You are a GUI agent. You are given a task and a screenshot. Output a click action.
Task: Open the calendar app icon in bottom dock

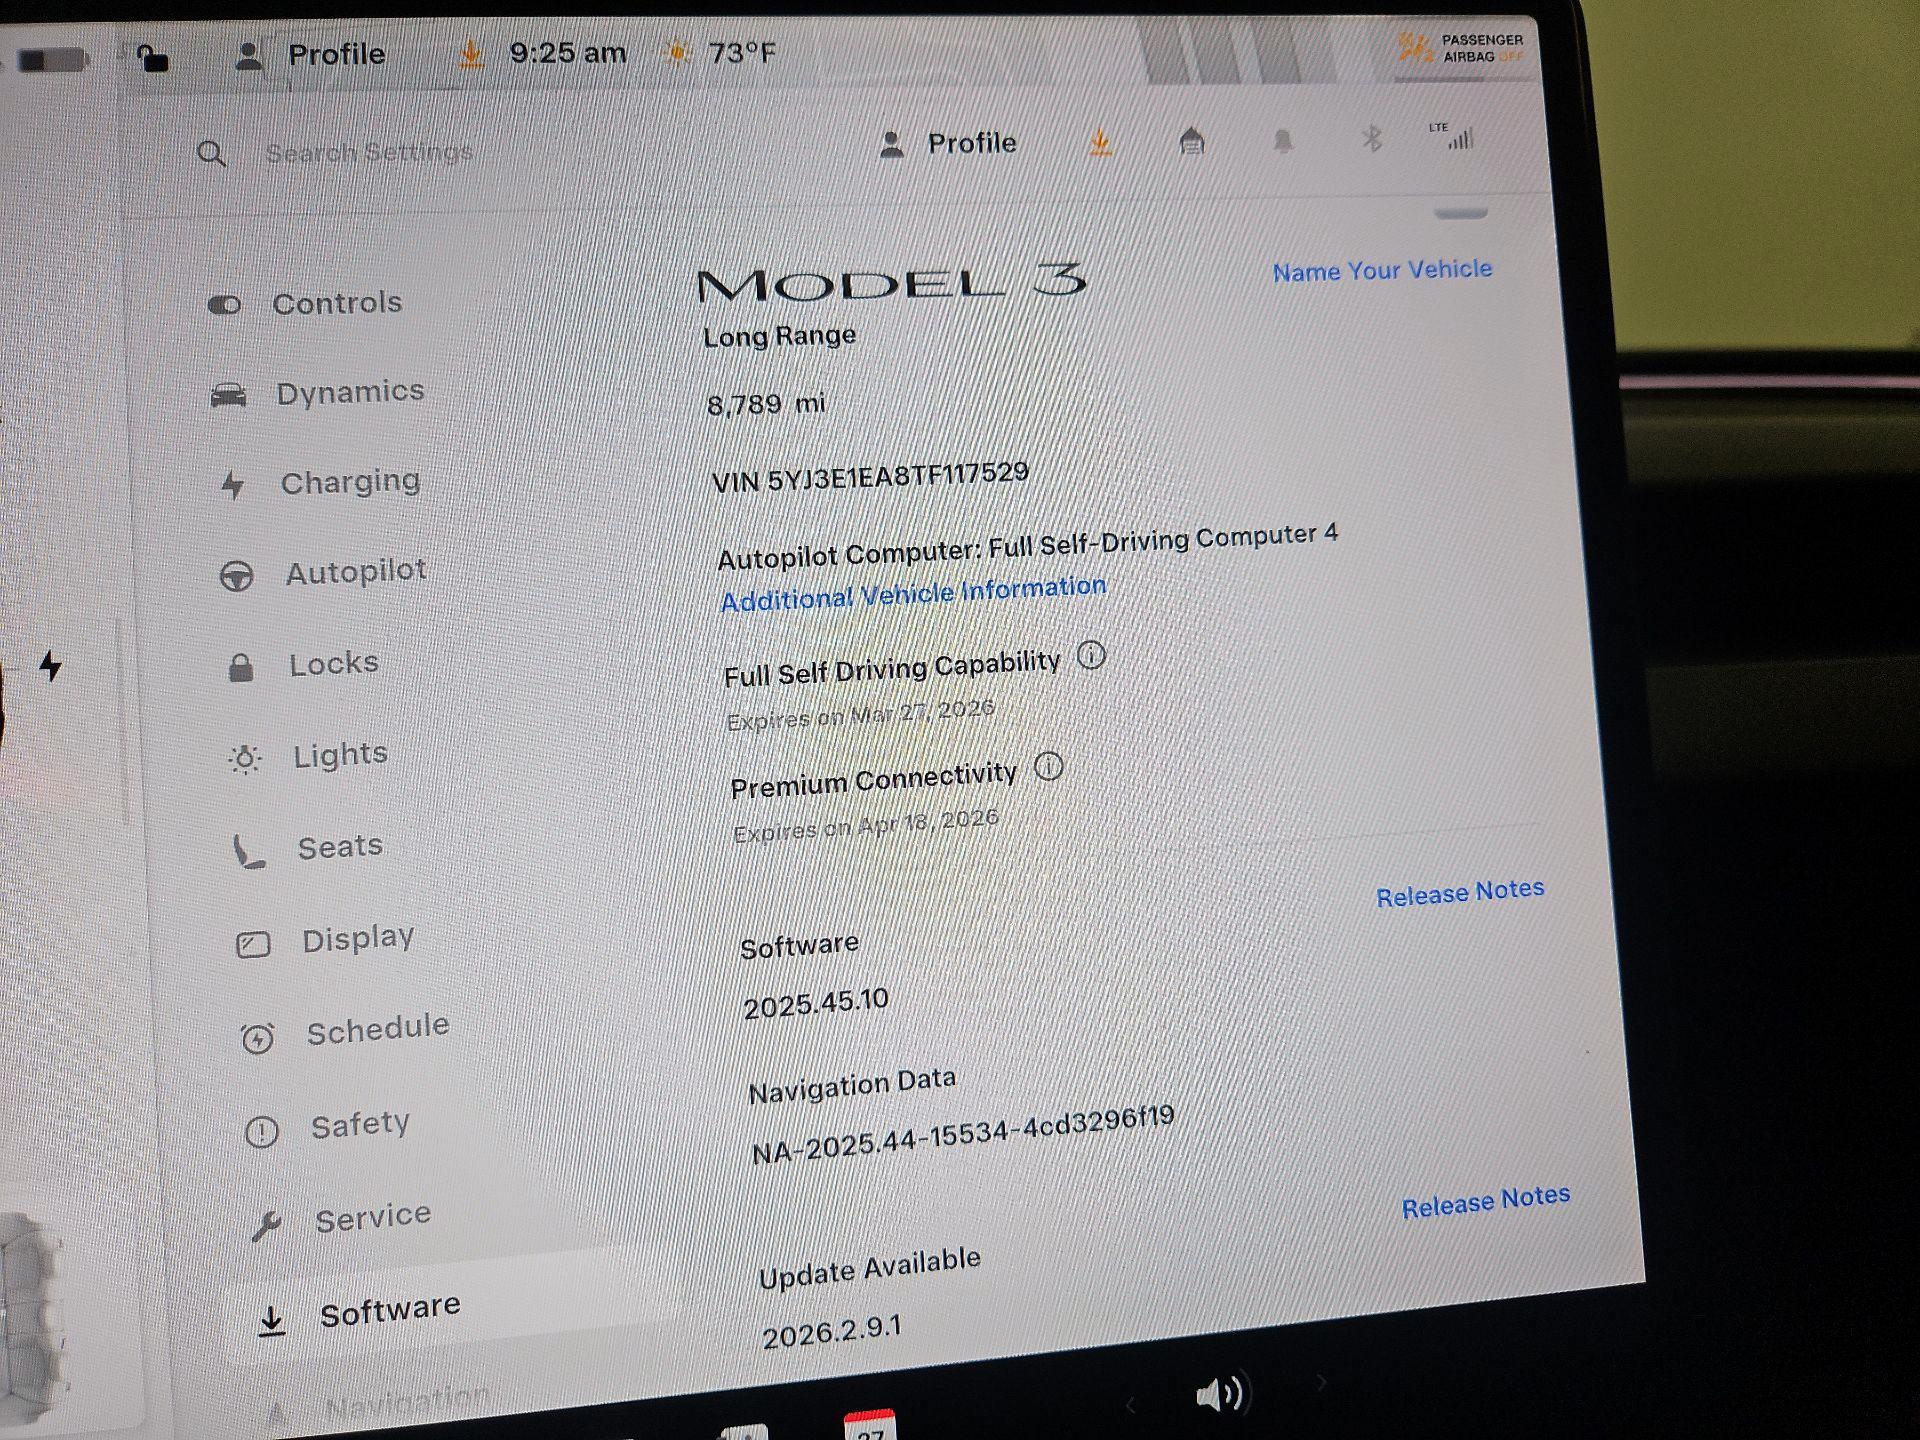(x=870, y=1426)
